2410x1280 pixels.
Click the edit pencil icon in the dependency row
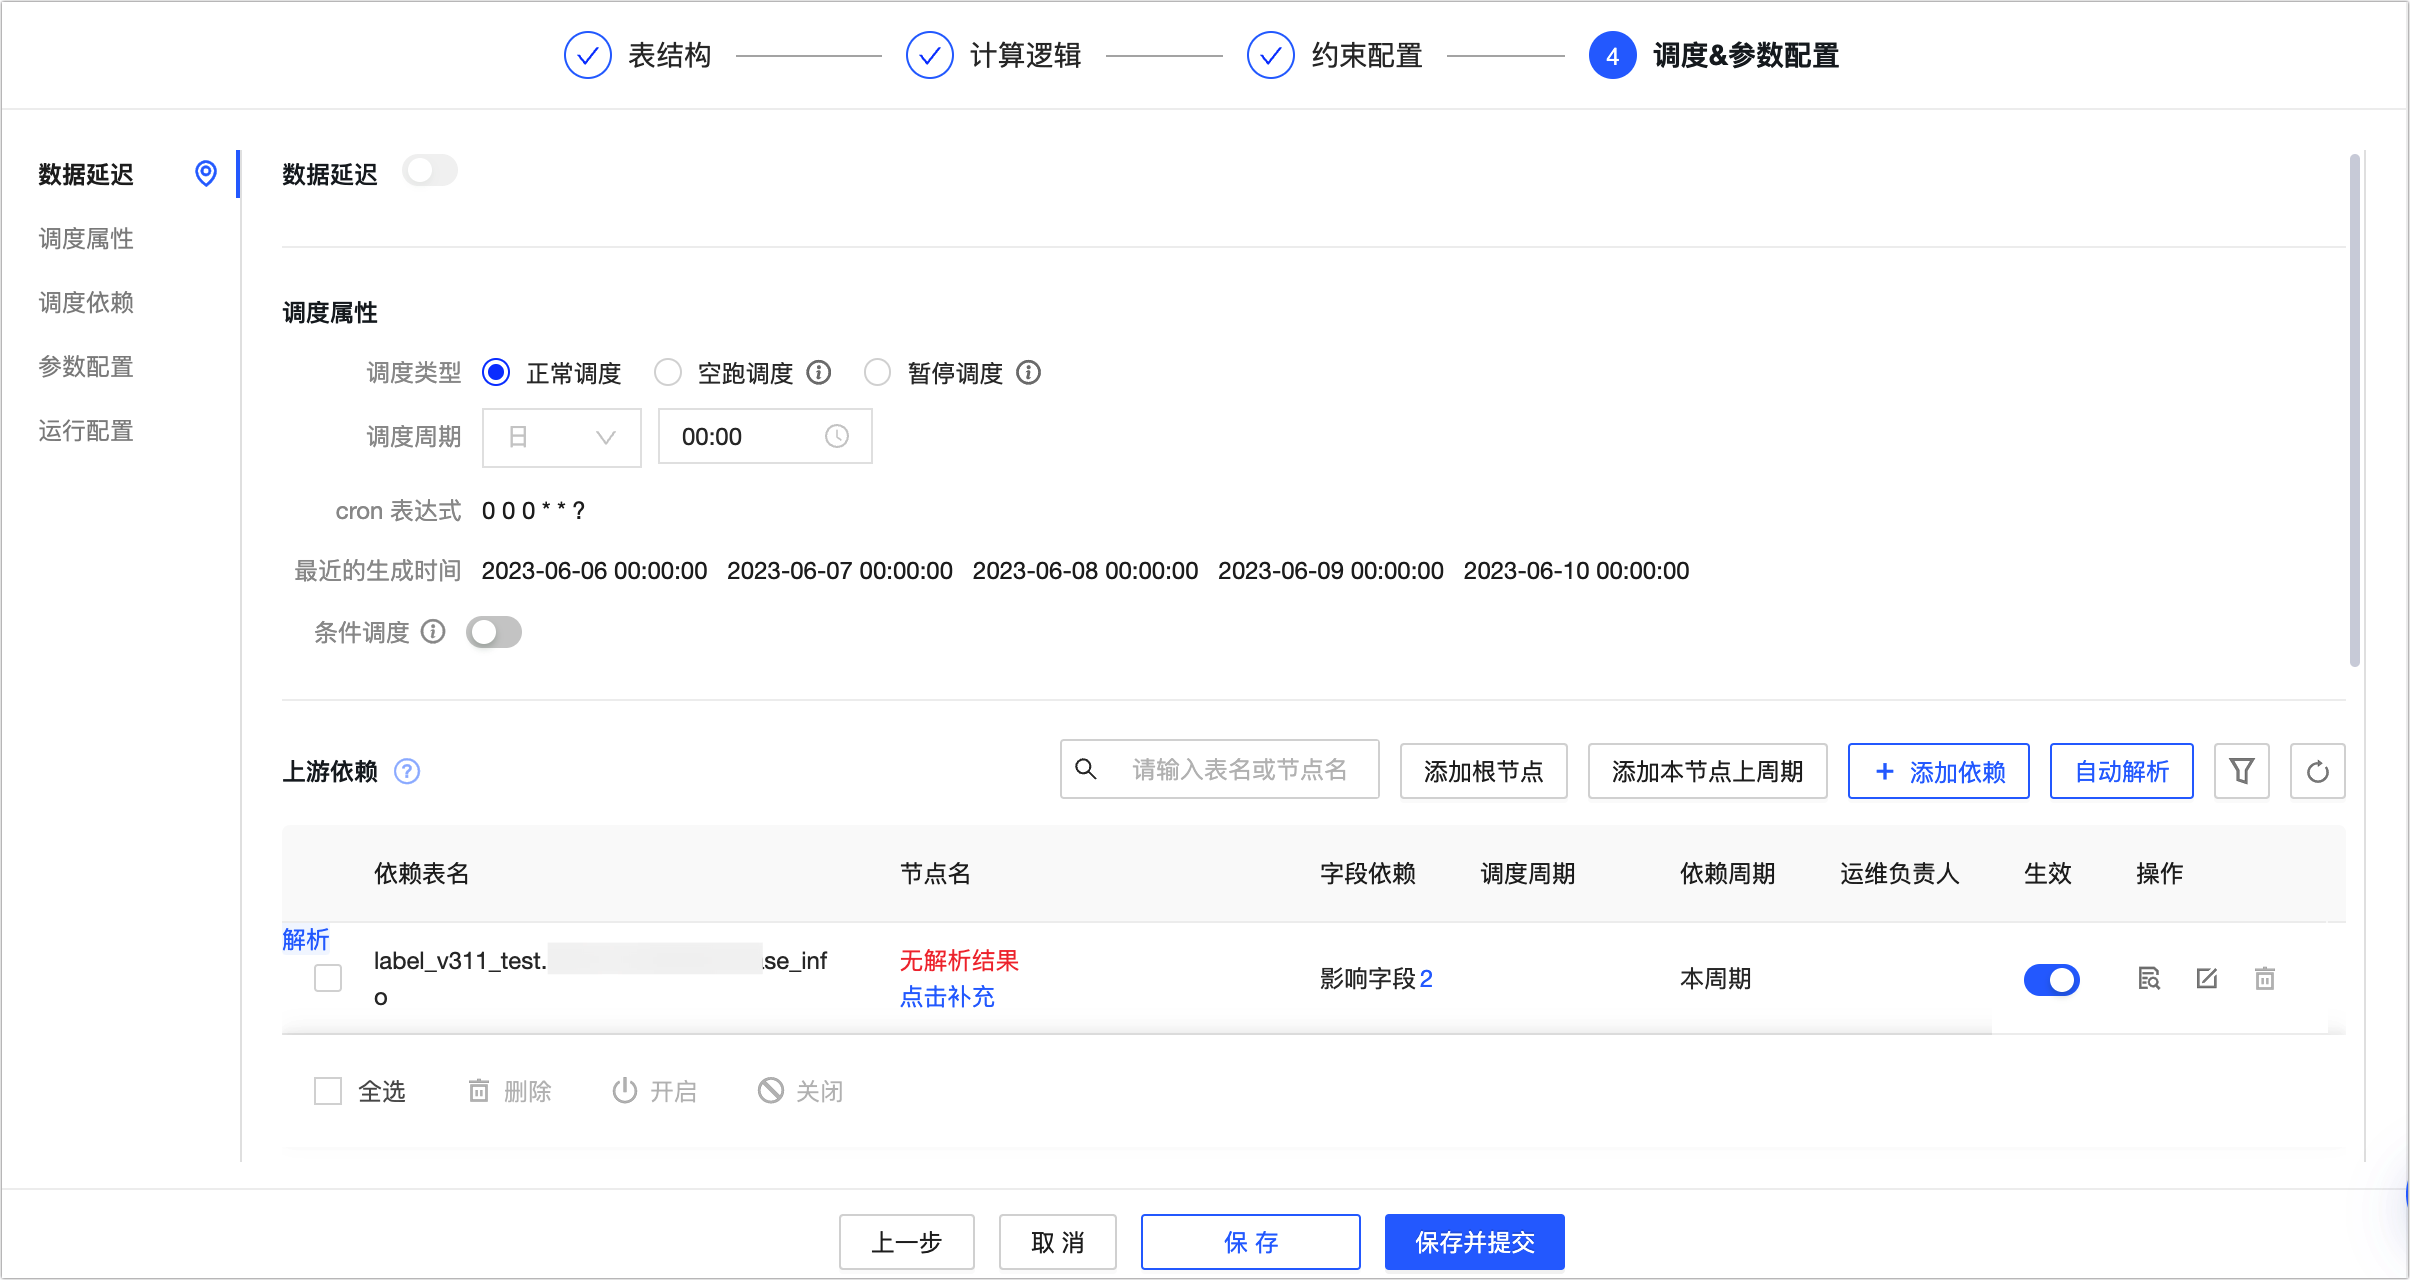click(x=2207, y=978)
